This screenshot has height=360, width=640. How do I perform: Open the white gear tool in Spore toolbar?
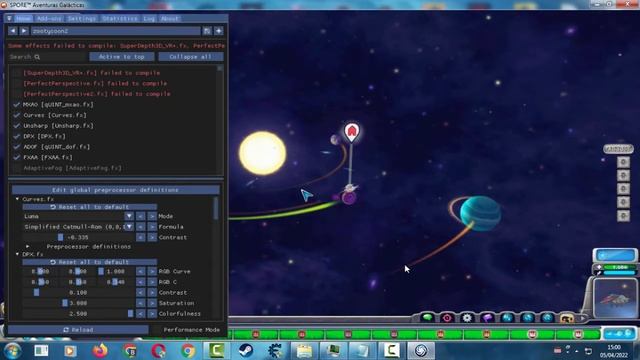(x=467, y=318)
